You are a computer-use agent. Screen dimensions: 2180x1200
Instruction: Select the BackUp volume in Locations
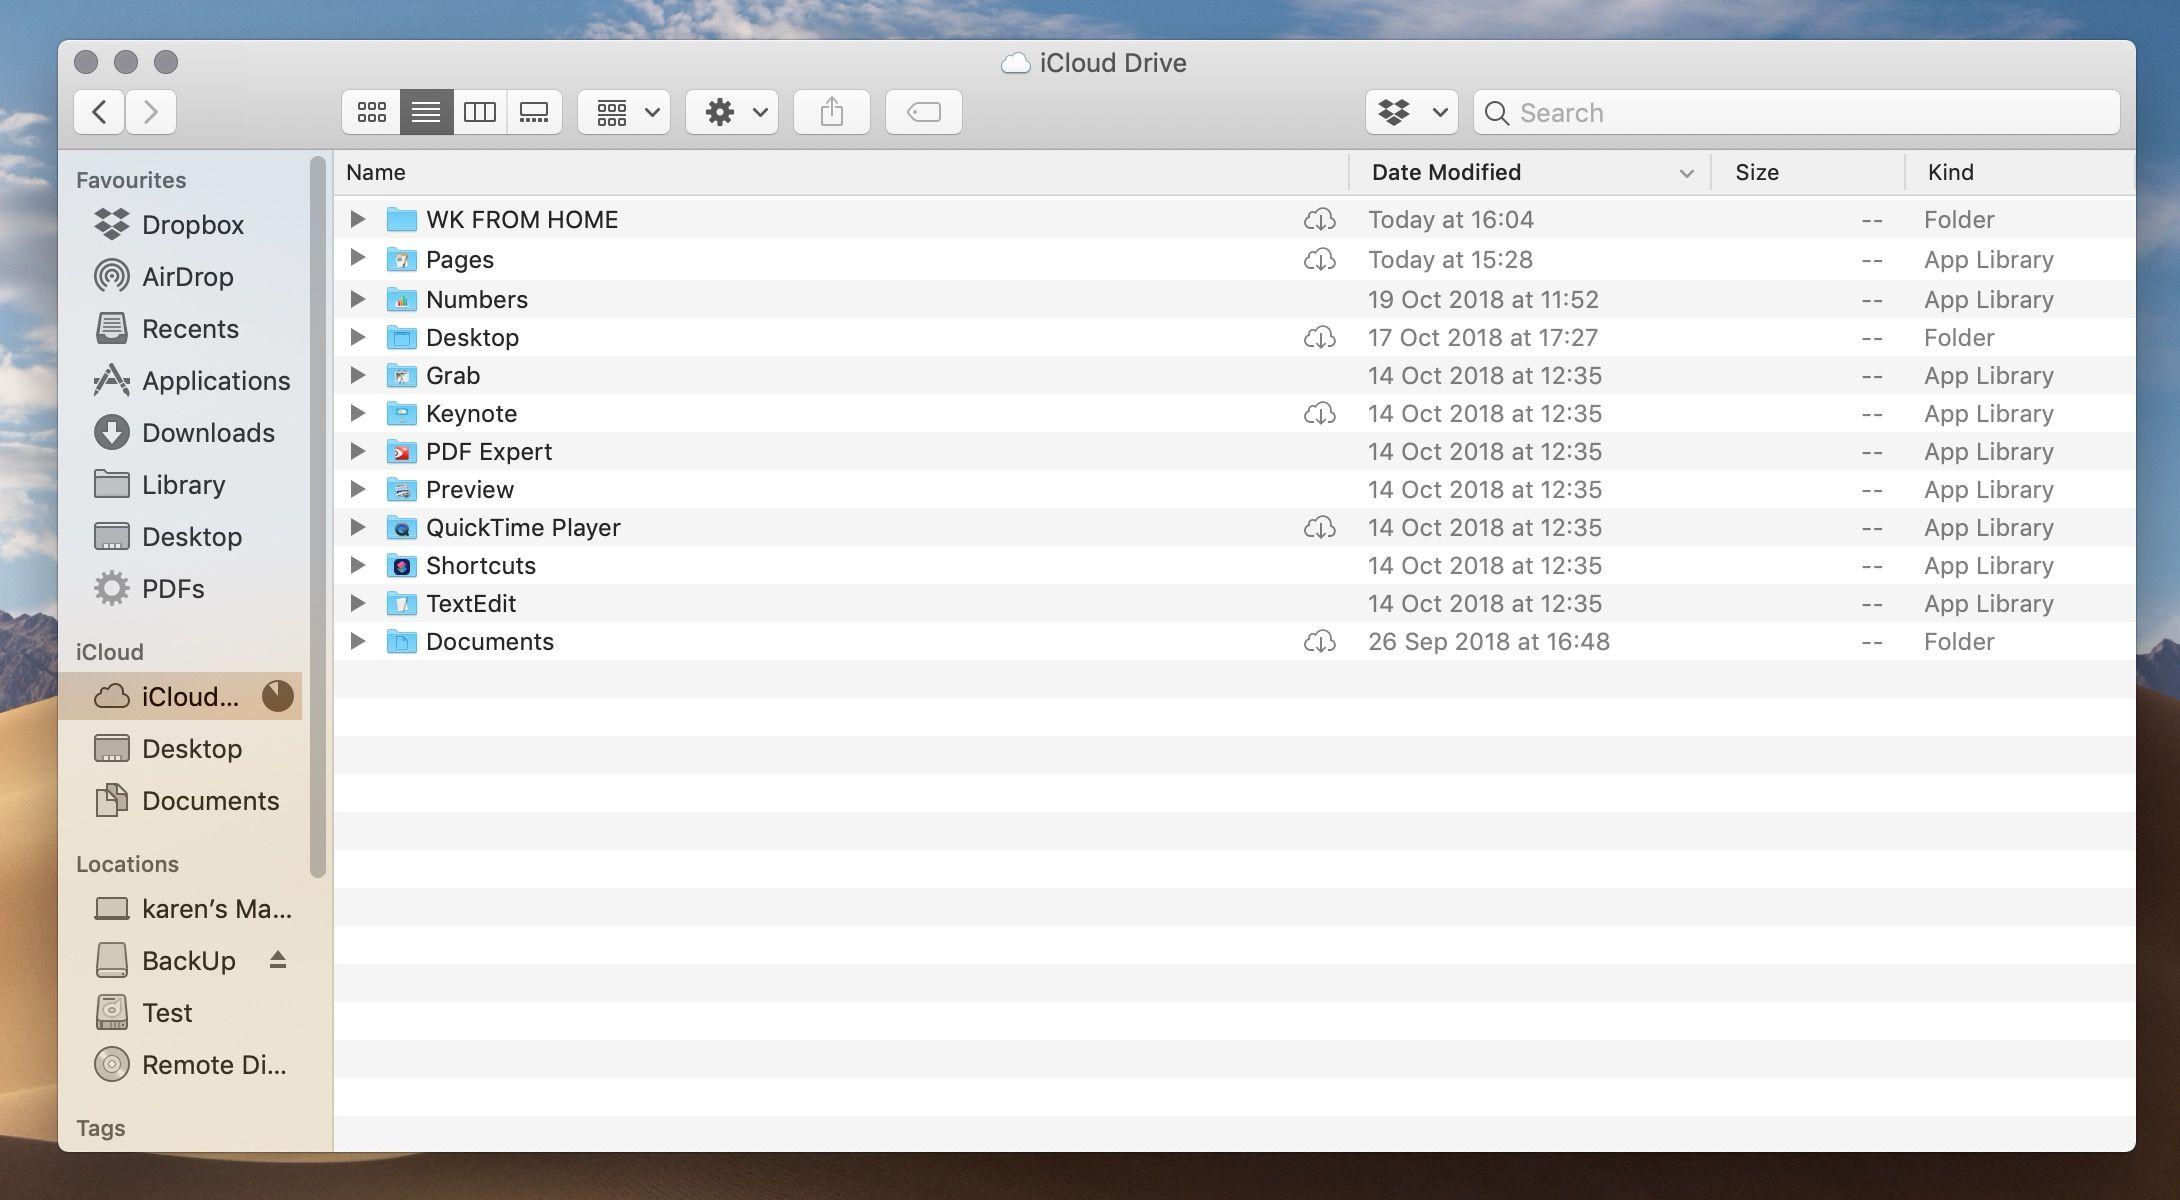pyautogui.click(x=188, y=958)
